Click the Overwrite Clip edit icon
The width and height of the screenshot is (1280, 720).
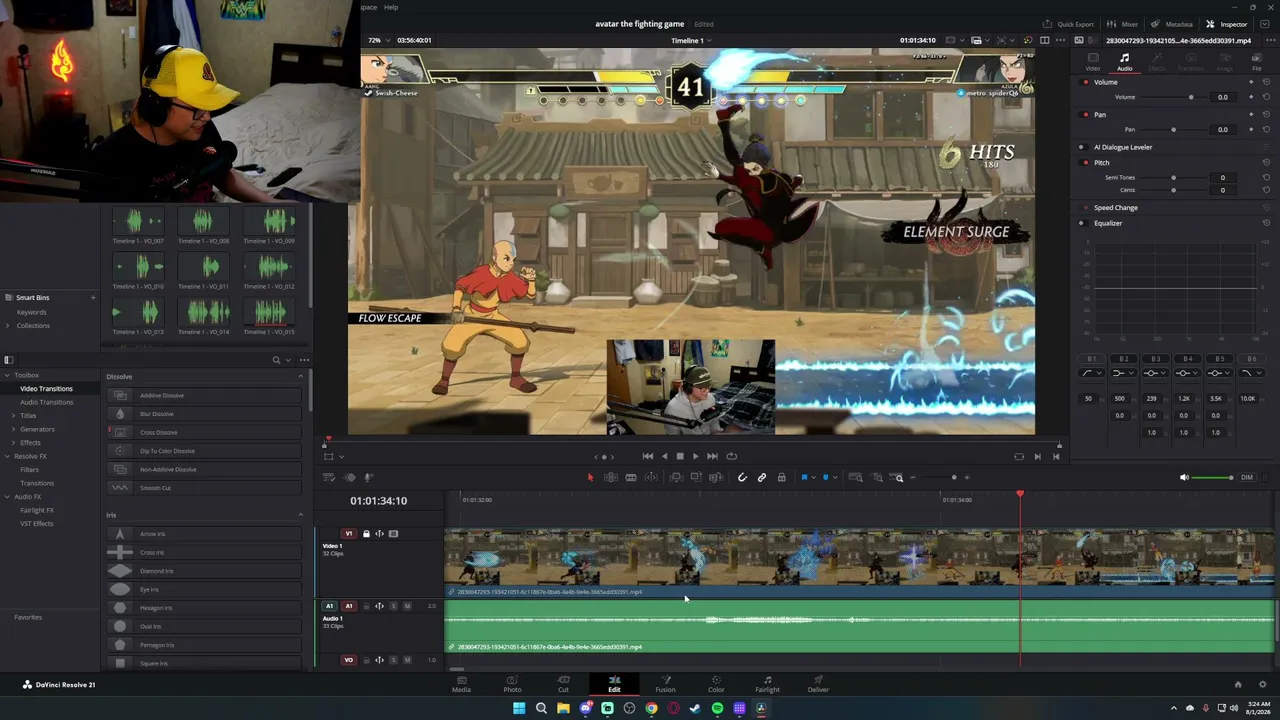coord(696,477)
